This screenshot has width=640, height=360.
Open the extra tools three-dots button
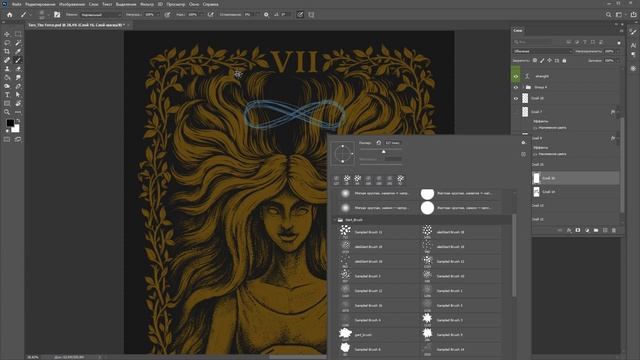coord(18,112)
